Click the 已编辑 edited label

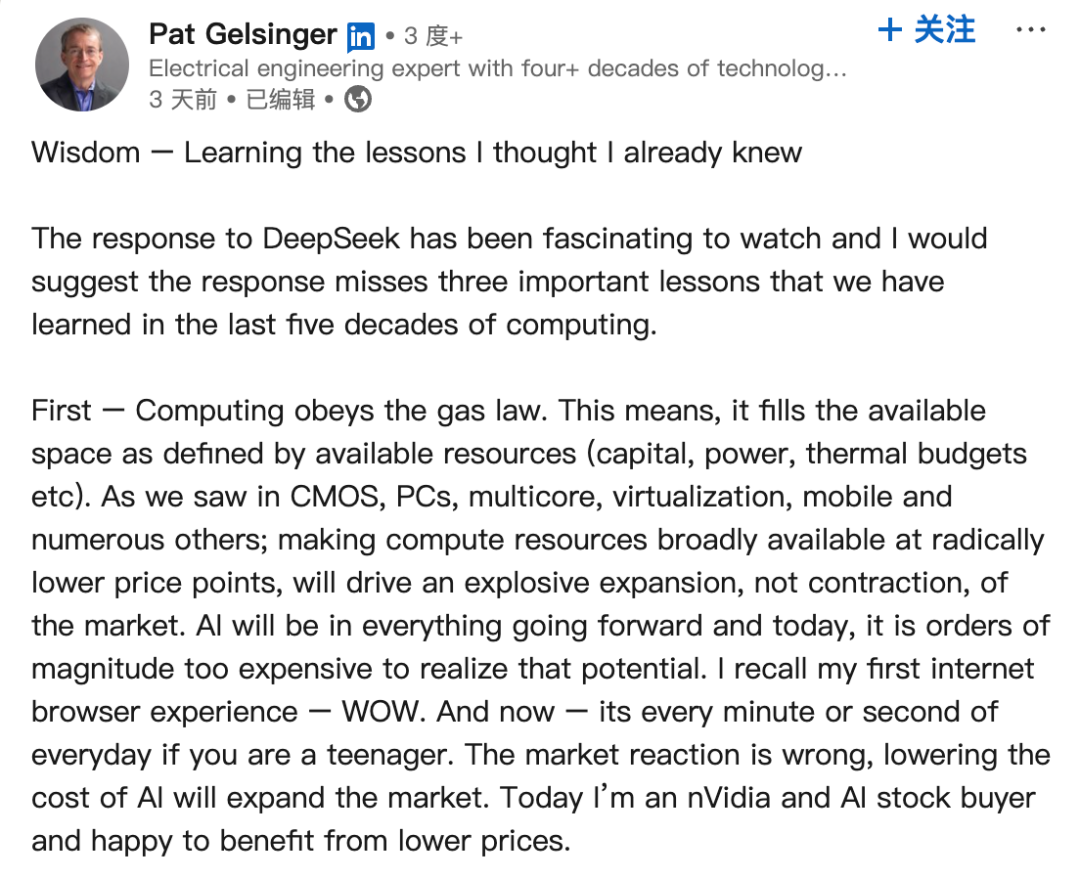point(280,99)
